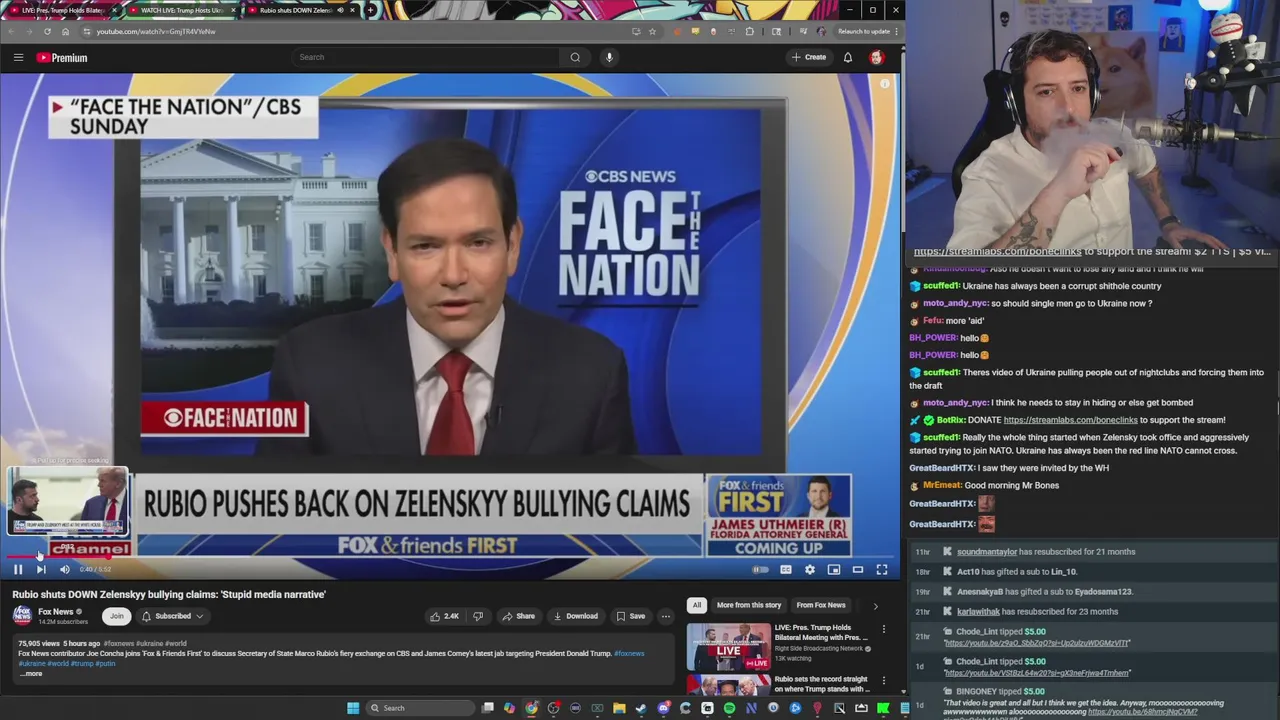
Task: Download the video
Action: 575,616
